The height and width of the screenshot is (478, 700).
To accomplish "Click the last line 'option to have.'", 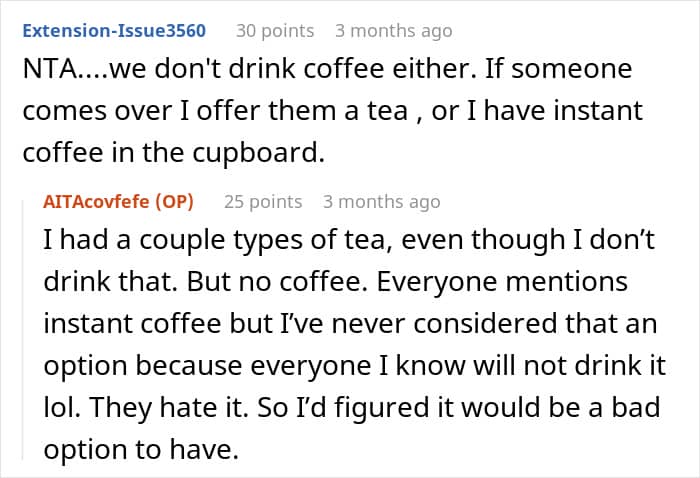I will pyautogui.click(x=141, y=449).
